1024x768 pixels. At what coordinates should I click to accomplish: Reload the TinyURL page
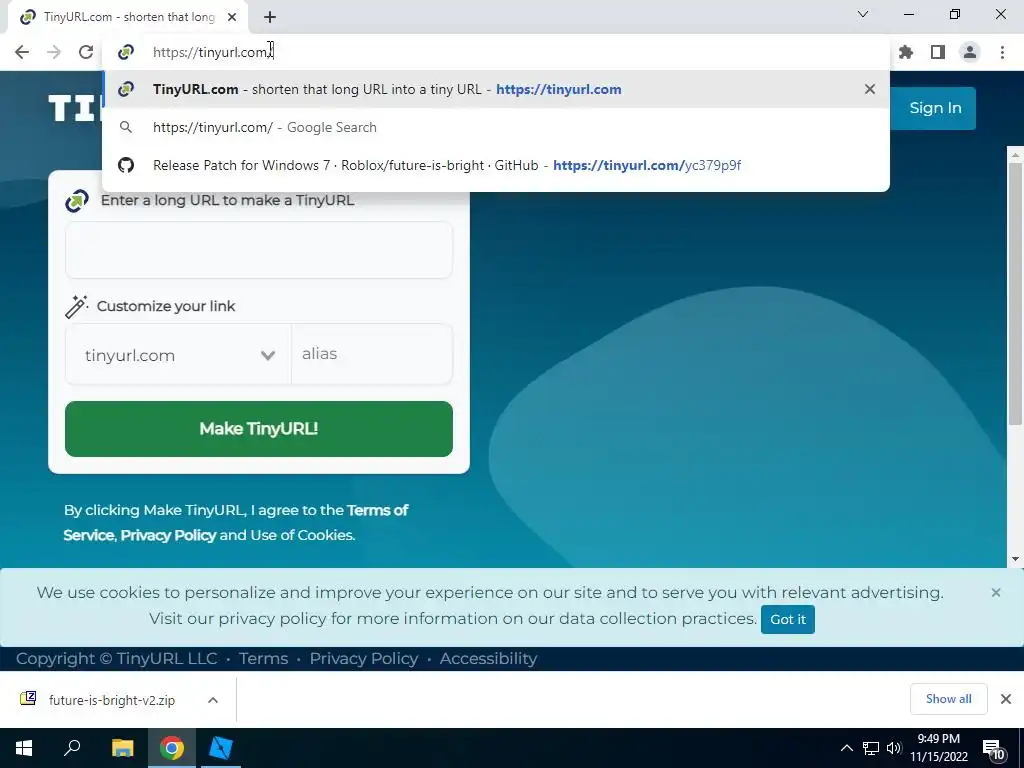click(86, 52)
